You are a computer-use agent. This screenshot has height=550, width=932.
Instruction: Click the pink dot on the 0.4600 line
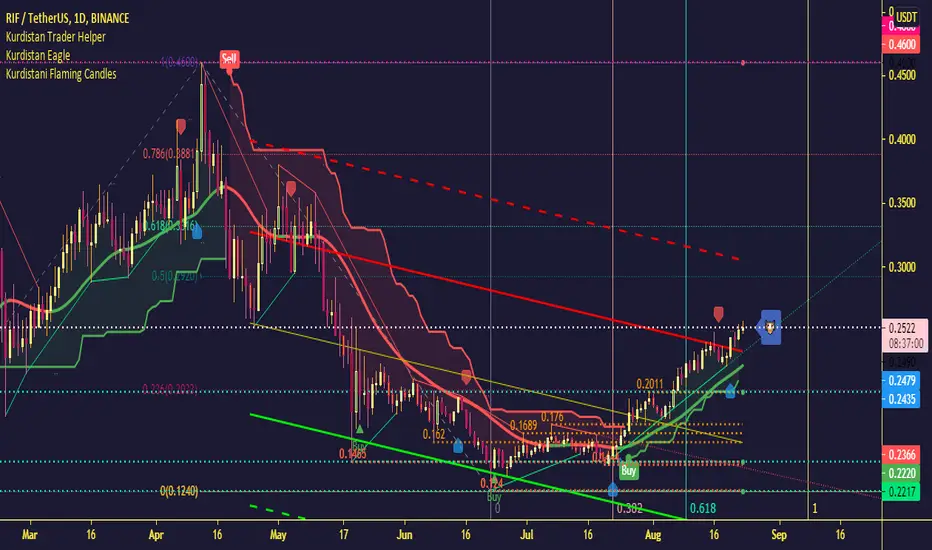(x=743, y=62)
